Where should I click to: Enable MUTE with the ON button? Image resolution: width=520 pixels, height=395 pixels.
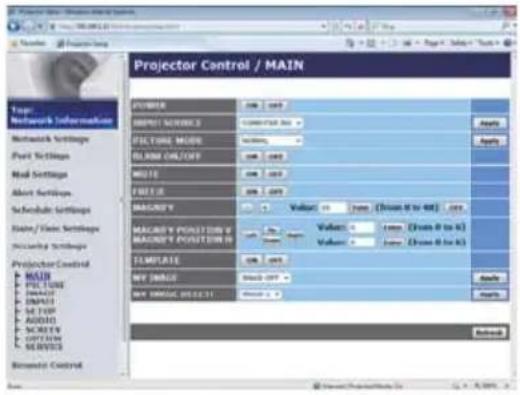pos(252,174)
